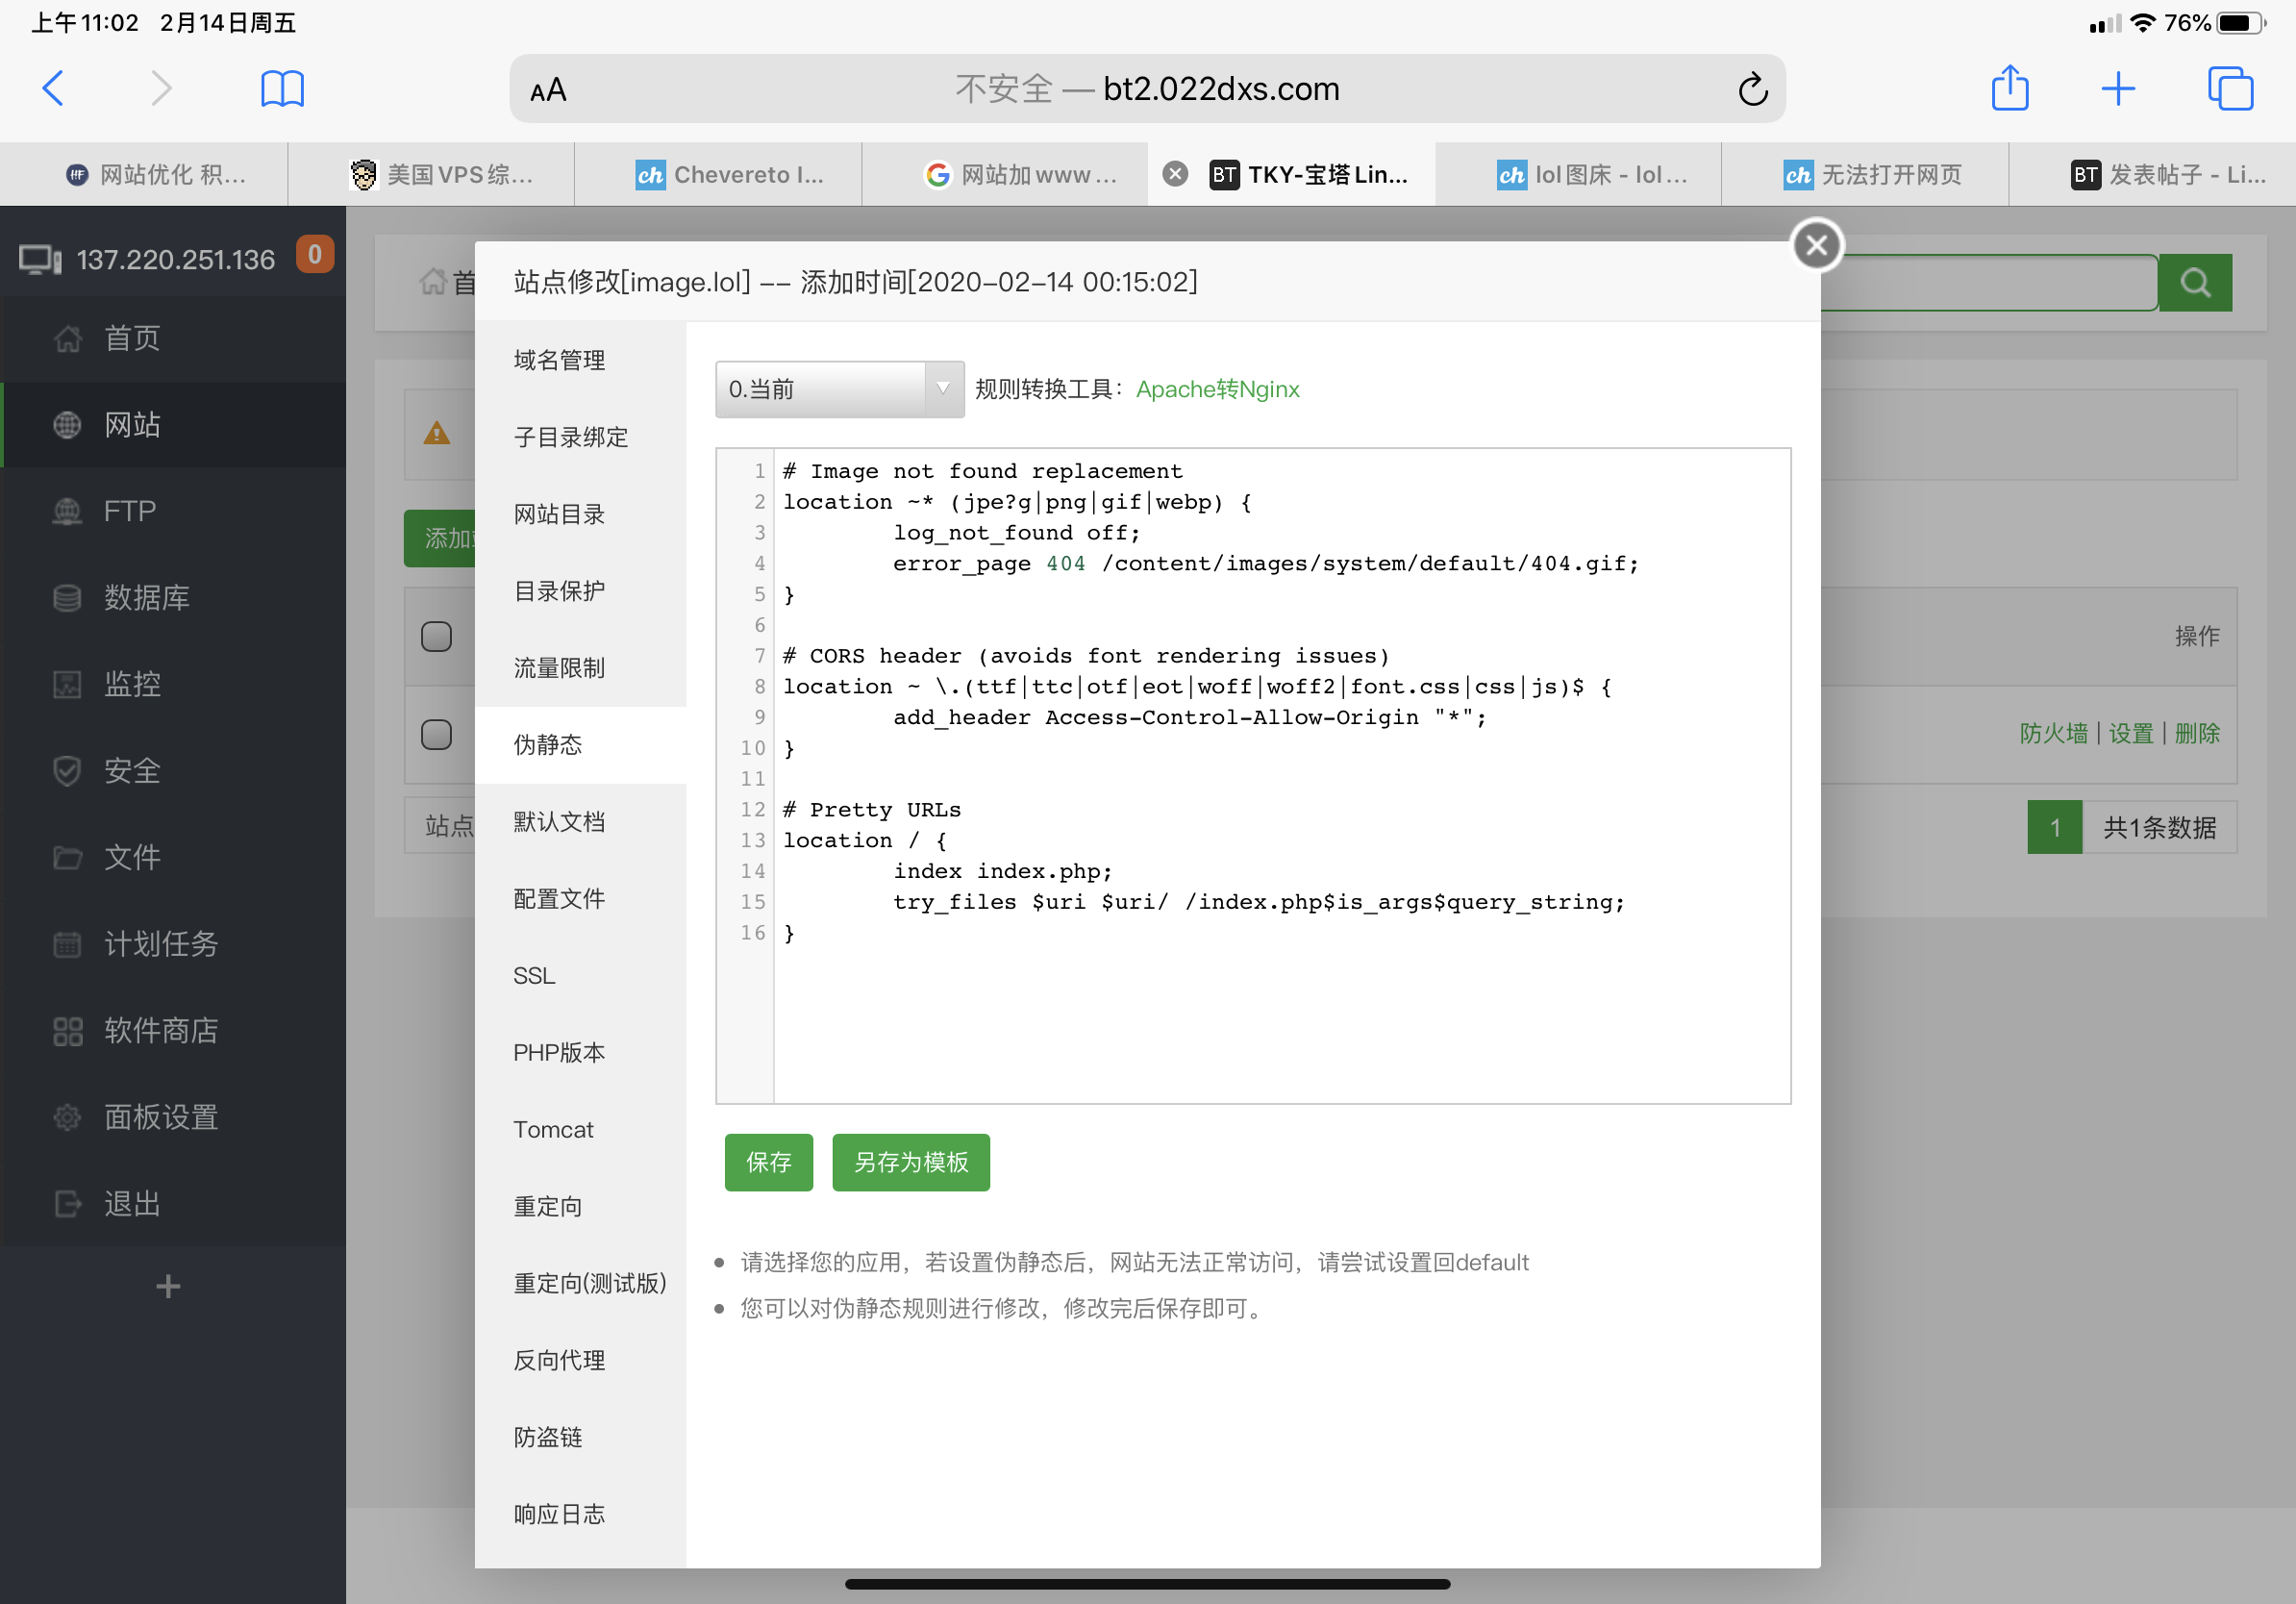Tap Safari back arrow
2296x1604 pixels.
tap(54, 88)
